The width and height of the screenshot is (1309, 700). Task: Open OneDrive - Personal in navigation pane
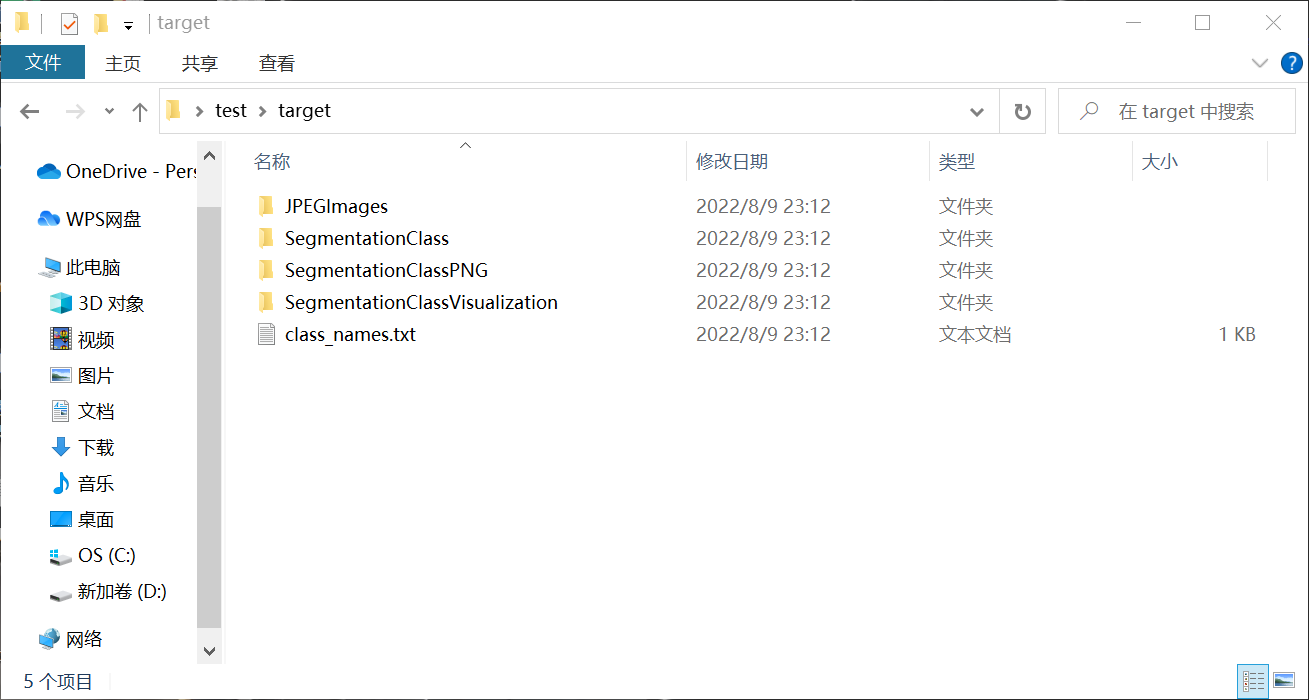click(x=116, y=171)
